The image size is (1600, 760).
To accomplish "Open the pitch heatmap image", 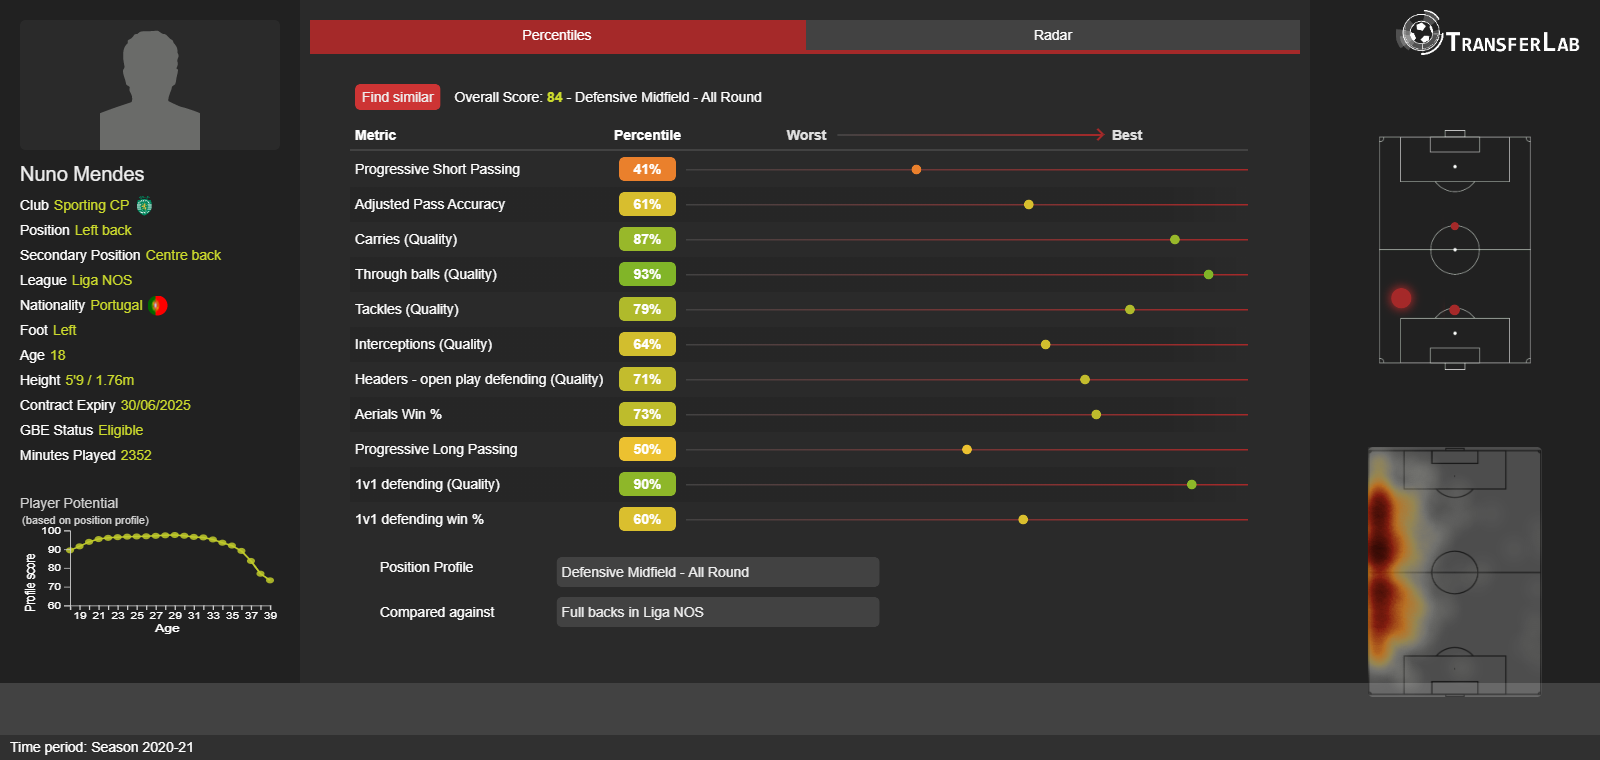I will tap(1454, 571).
